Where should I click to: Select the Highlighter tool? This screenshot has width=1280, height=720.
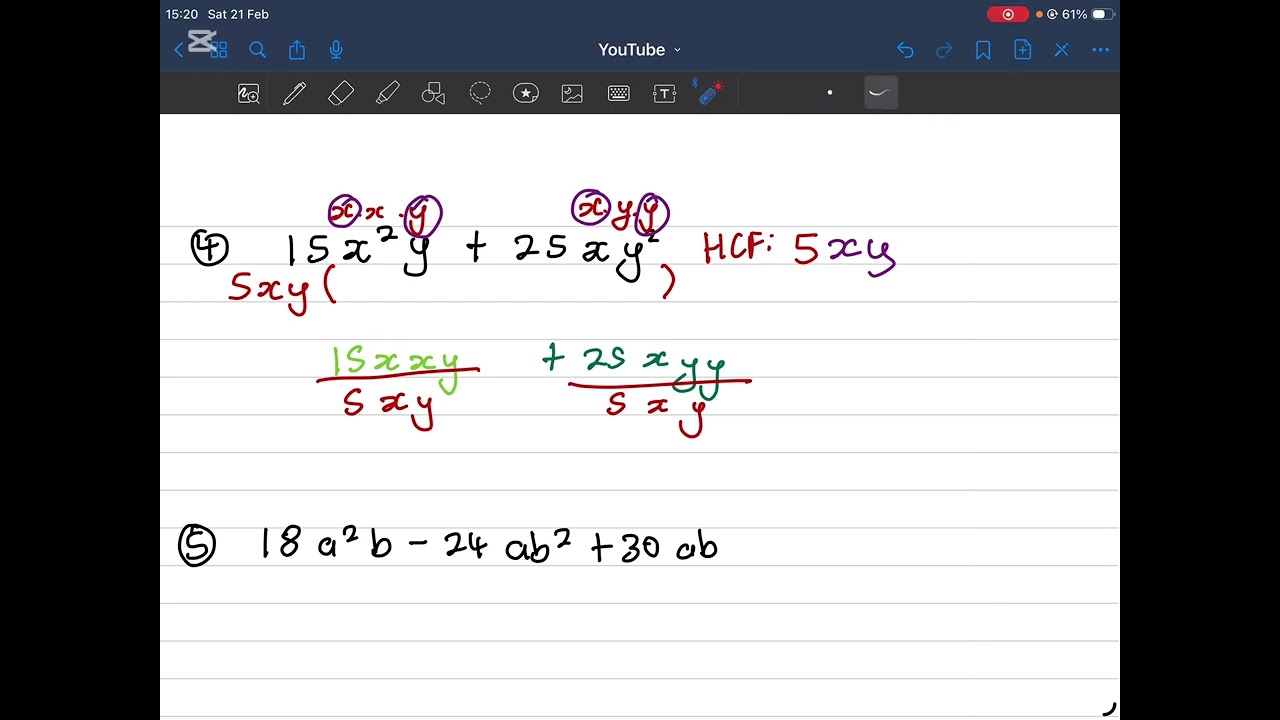387,94
